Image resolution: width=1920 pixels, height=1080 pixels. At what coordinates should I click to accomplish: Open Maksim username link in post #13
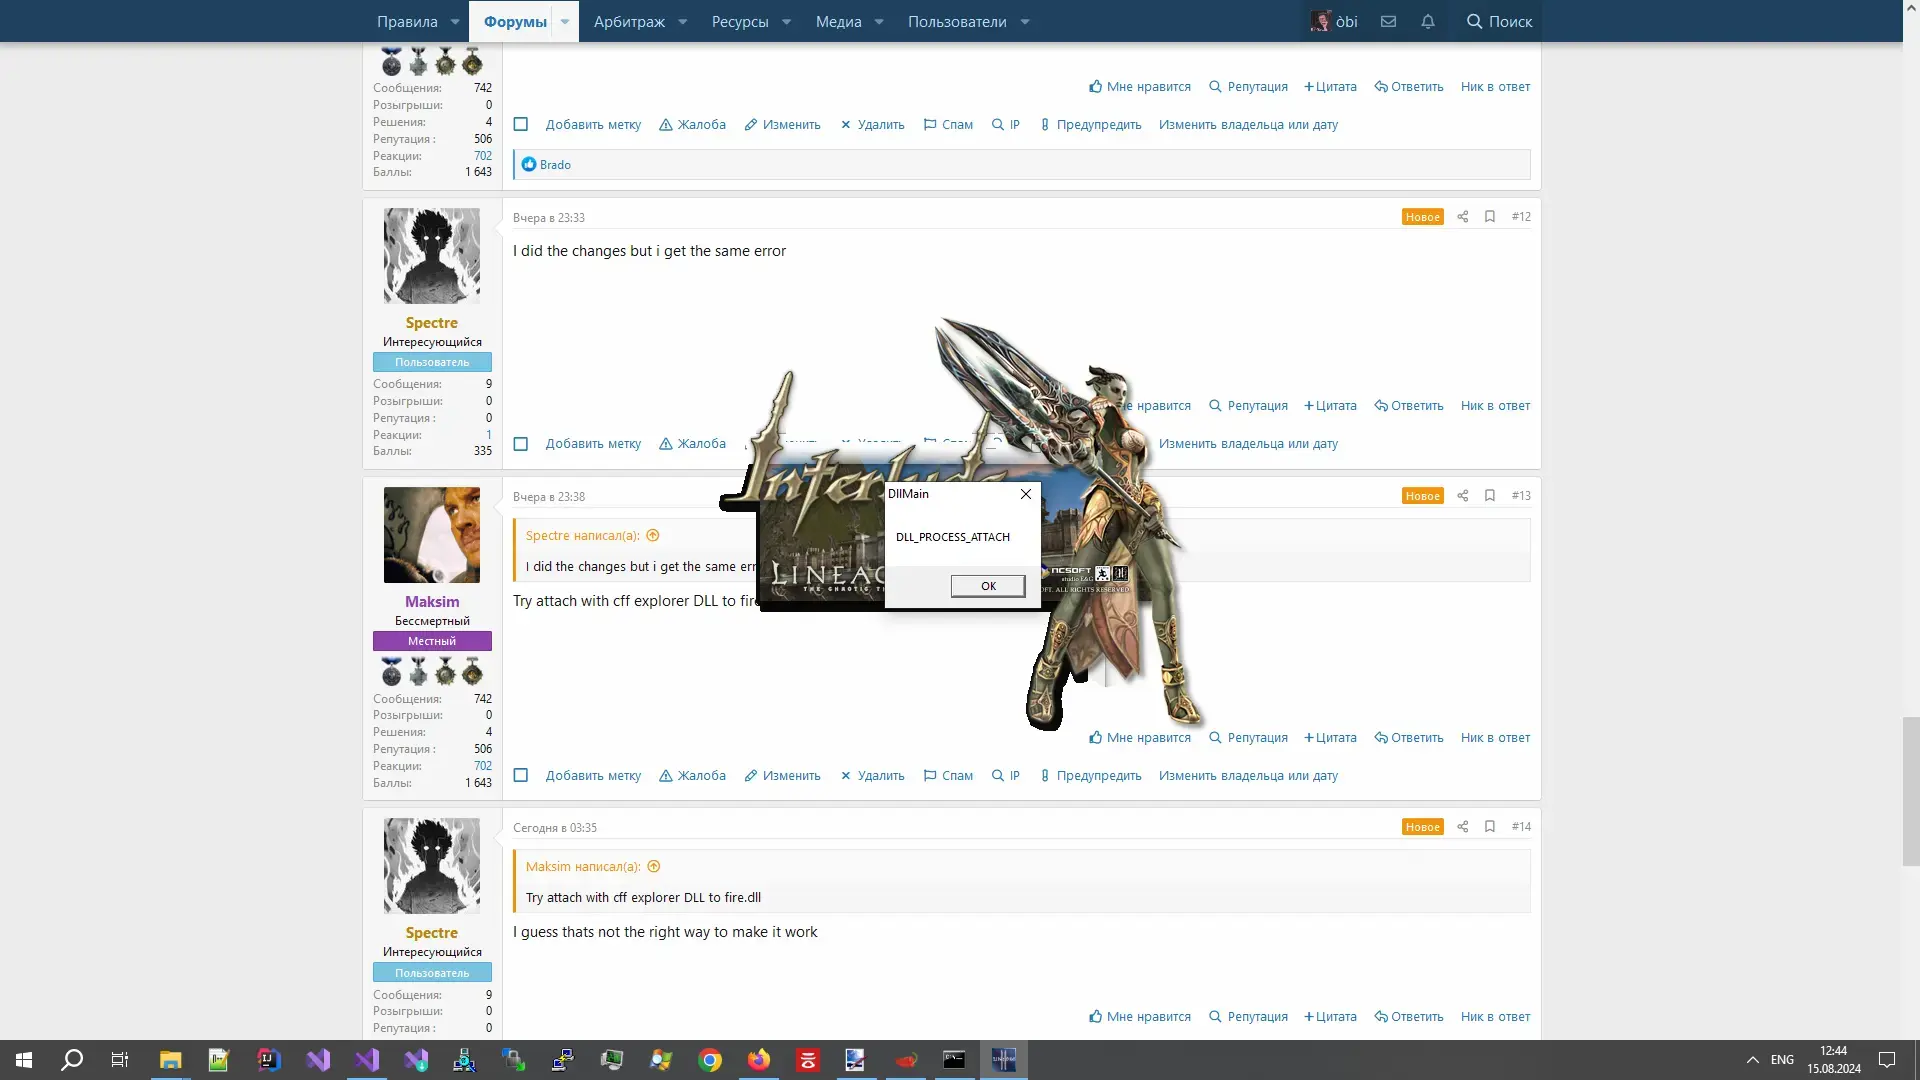point(432,602)
